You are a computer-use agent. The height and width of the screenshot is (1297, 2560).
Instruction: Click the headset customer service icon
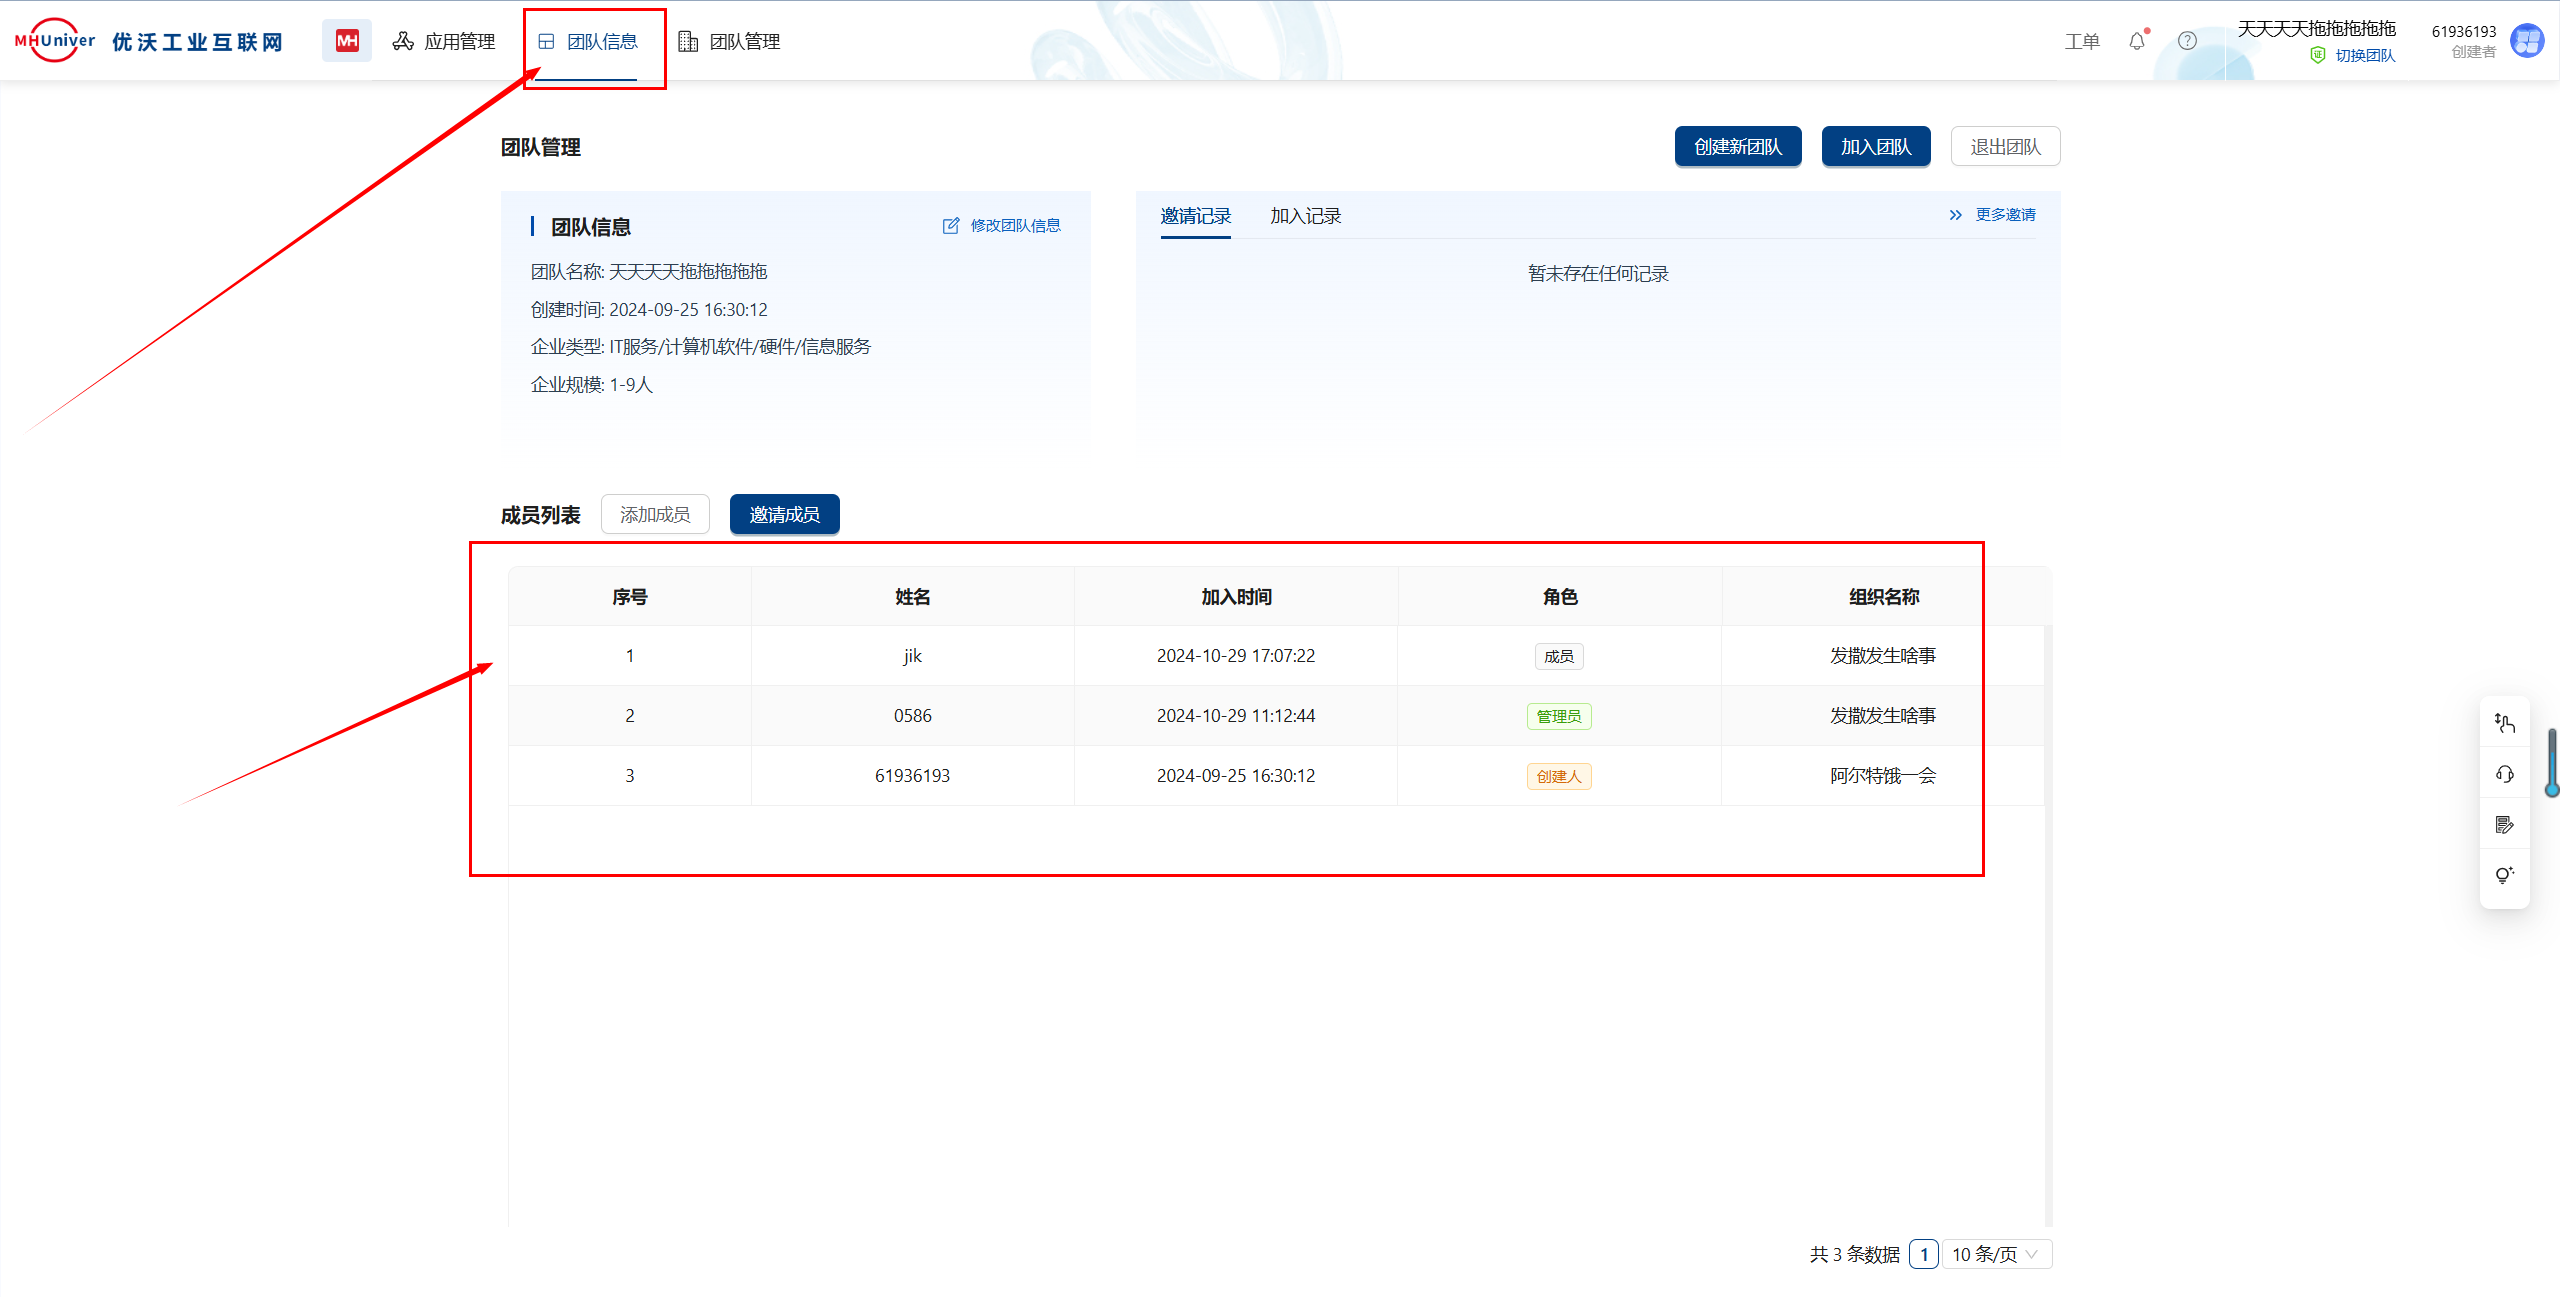(2504, 774)
